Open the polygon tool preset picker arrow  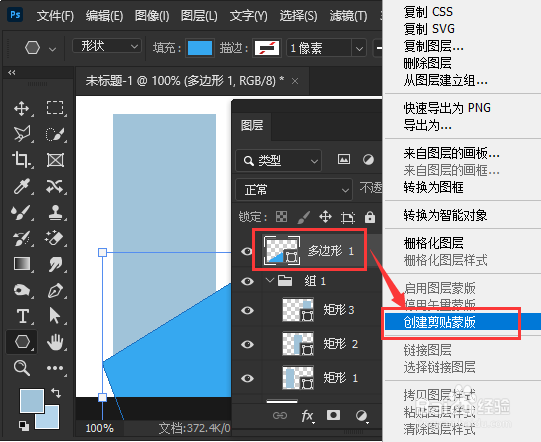tap(52, 50)
